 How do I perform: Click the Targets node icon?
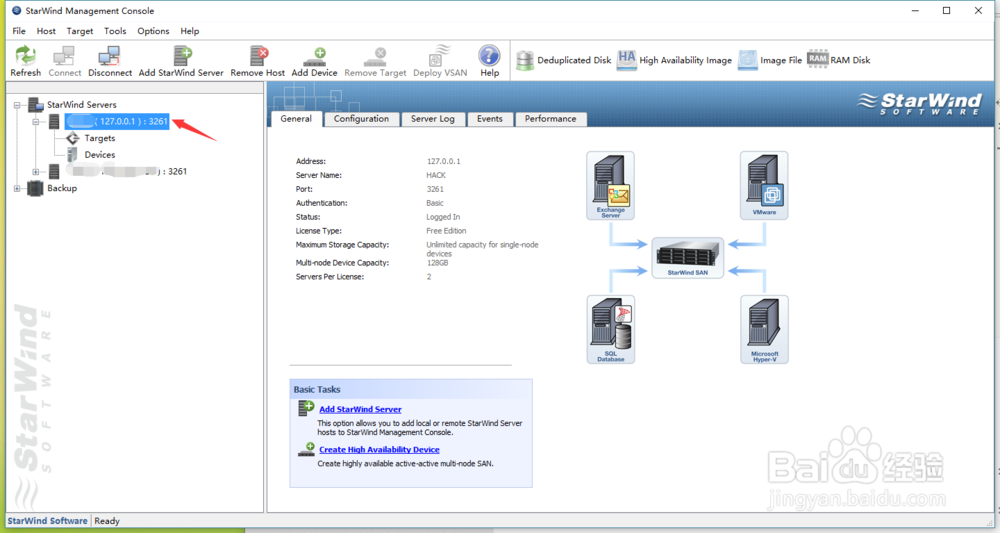[x=73, y=138]
